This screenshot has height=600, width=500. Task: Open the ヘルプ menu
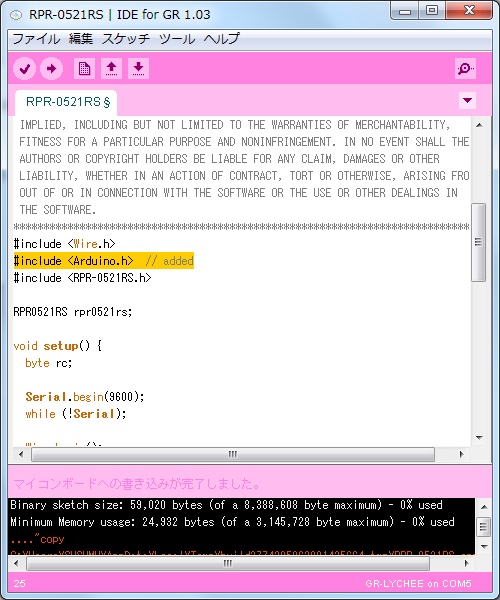(x=221, y=39)
